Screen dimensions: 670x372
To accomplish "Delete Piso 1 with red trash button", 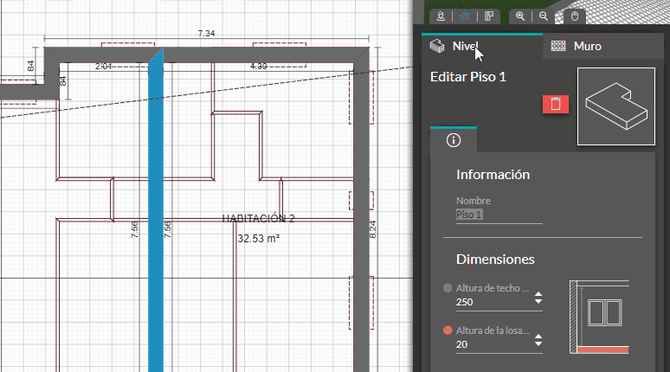I will (555, 104).
